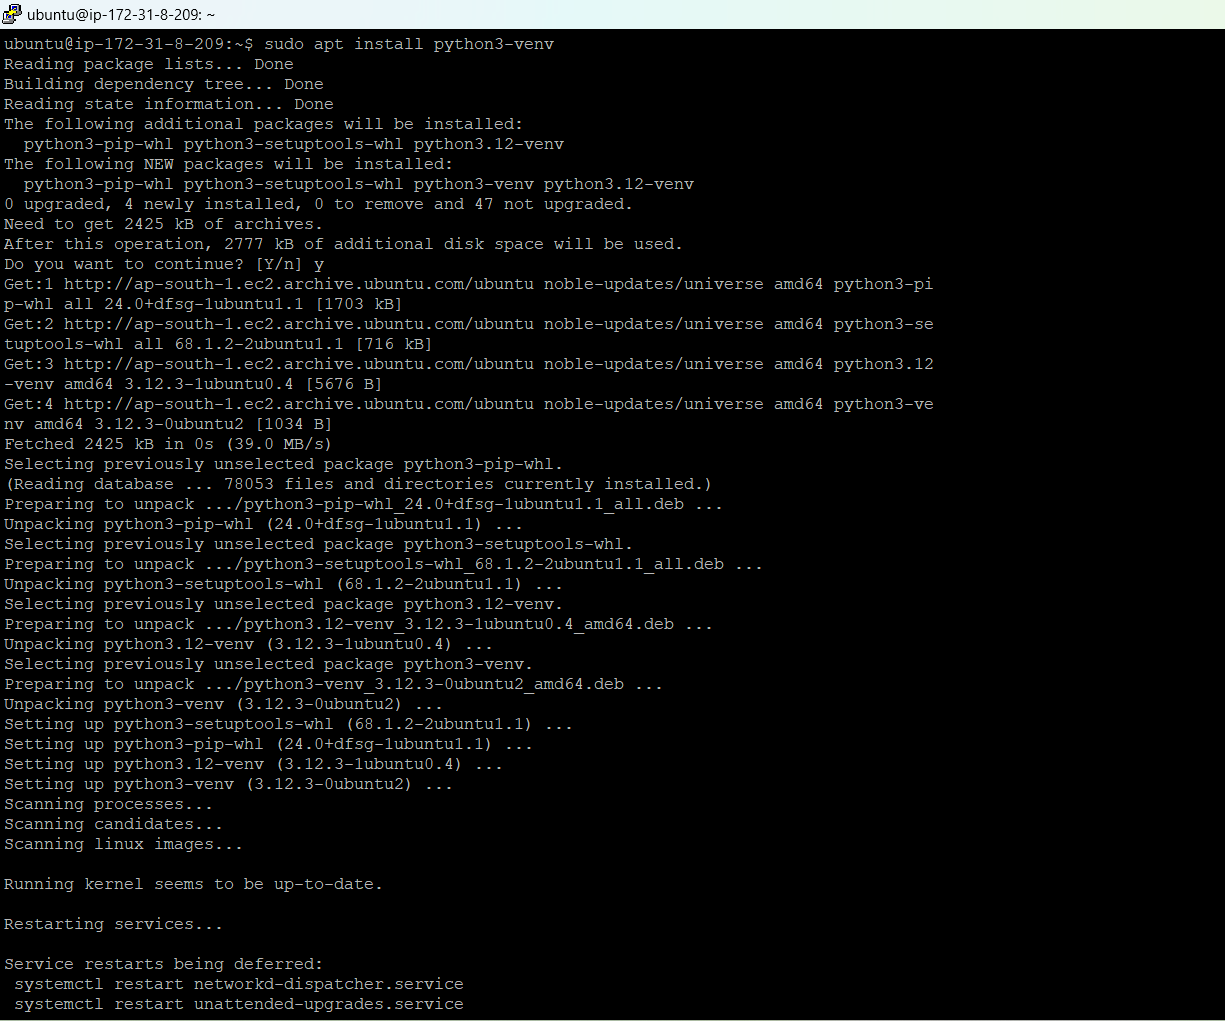Click the 'Get:3' download URL line
Screen dimensions: 1225x1021
click(x=469, y=364)
